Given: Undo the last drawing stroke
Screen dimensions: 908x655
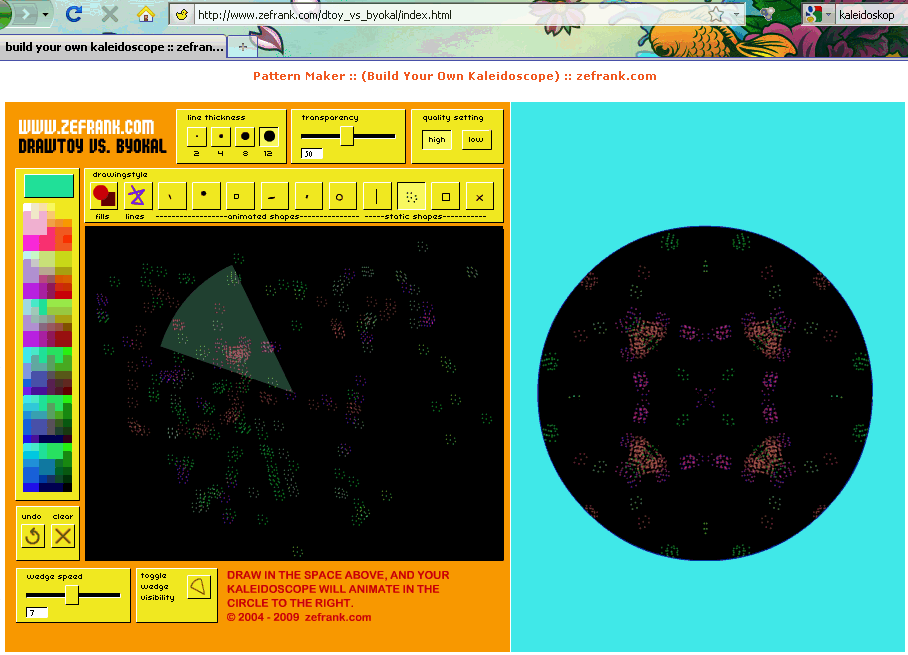Looking at the screenshot, I should (x=33, y=536).
